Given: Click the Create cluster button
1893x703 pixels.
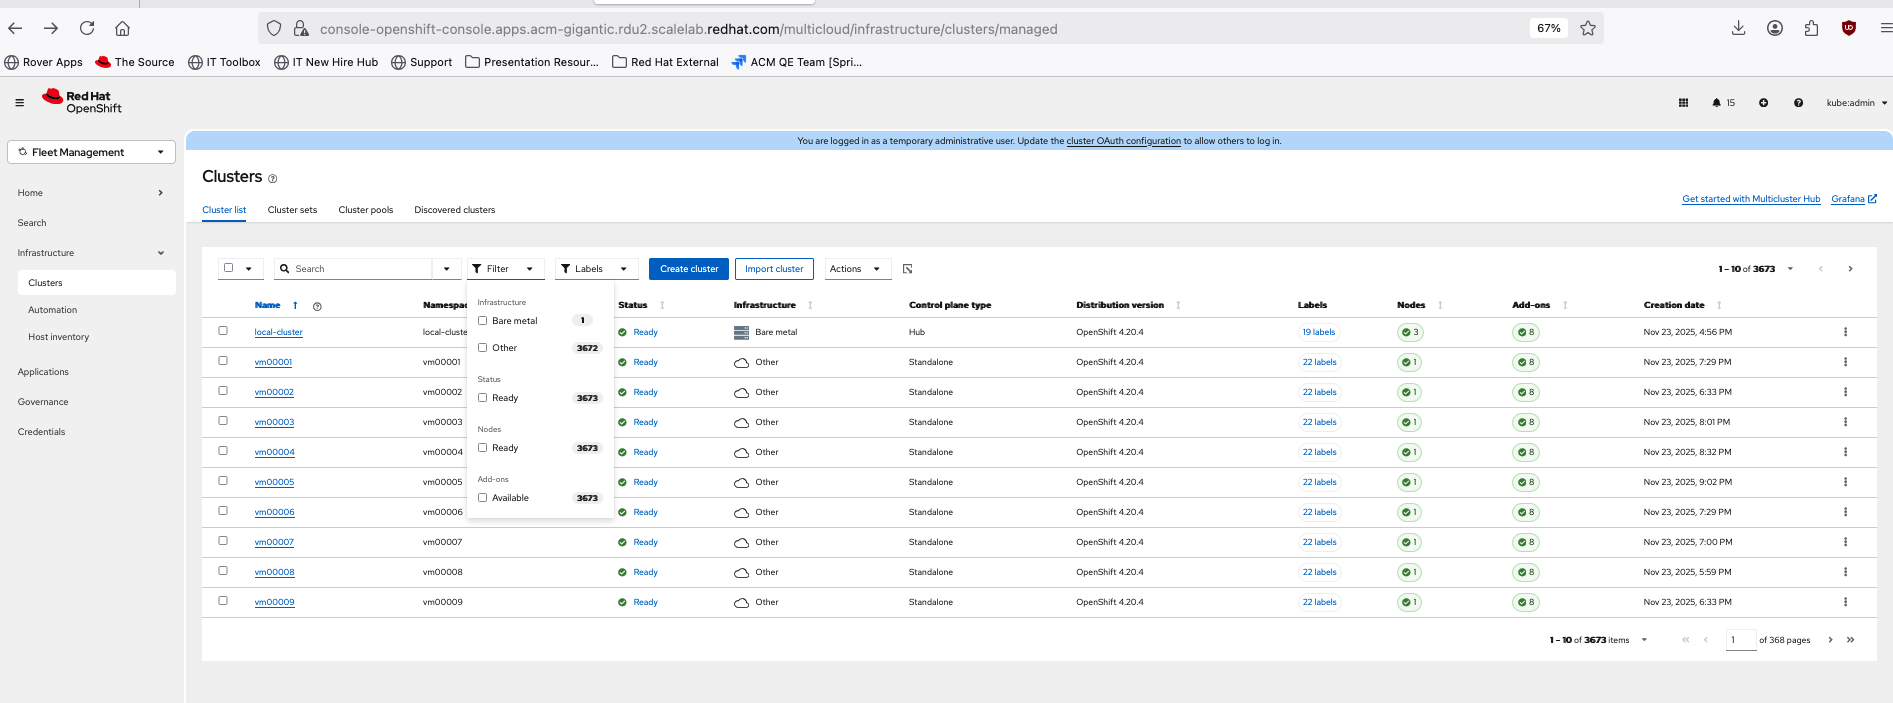Looking at the screenshot, I should click(688, 269).
